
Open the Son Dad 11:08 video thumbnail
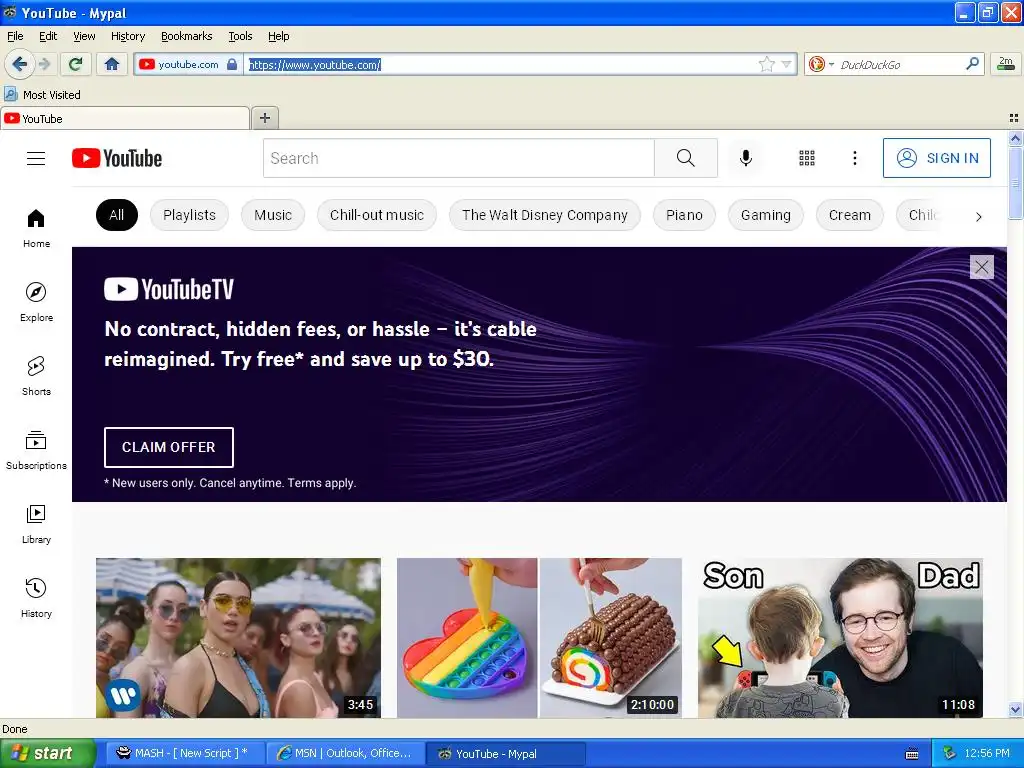840,638
